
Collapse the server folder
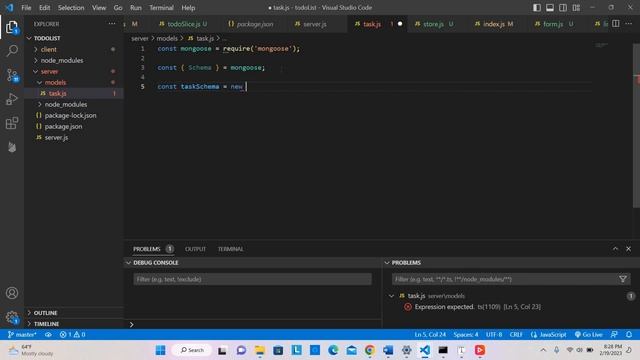click(x=36, y=71)
